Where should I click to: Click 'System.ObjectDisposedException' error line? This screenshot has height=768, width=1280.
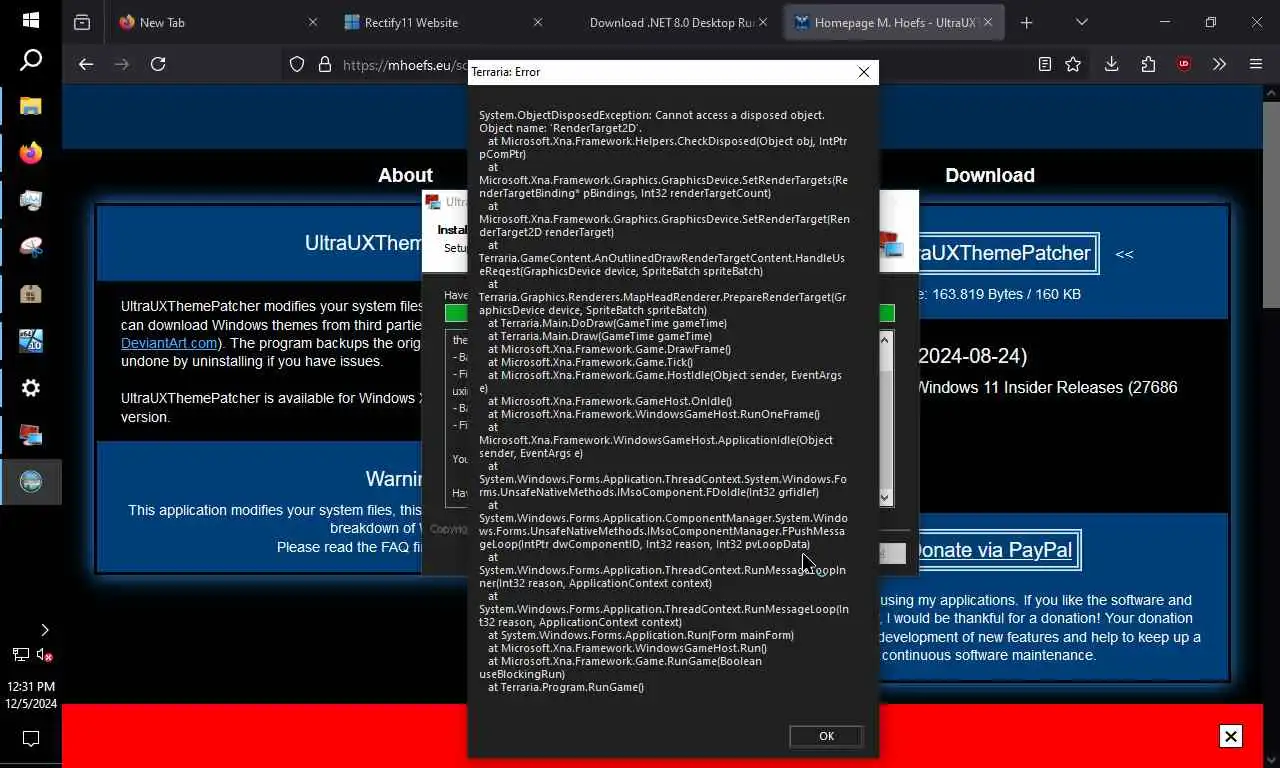[652, 115]
